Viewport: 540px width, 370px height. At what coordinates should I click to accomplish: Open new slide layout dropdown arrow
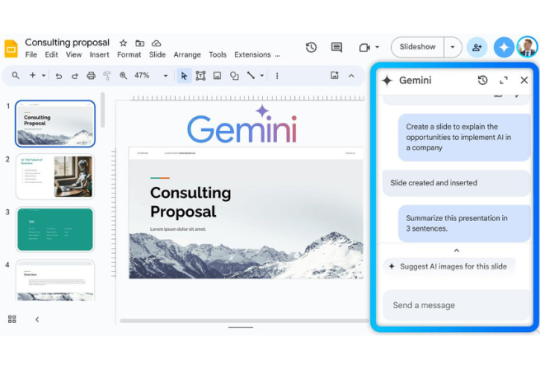[44, 75]
